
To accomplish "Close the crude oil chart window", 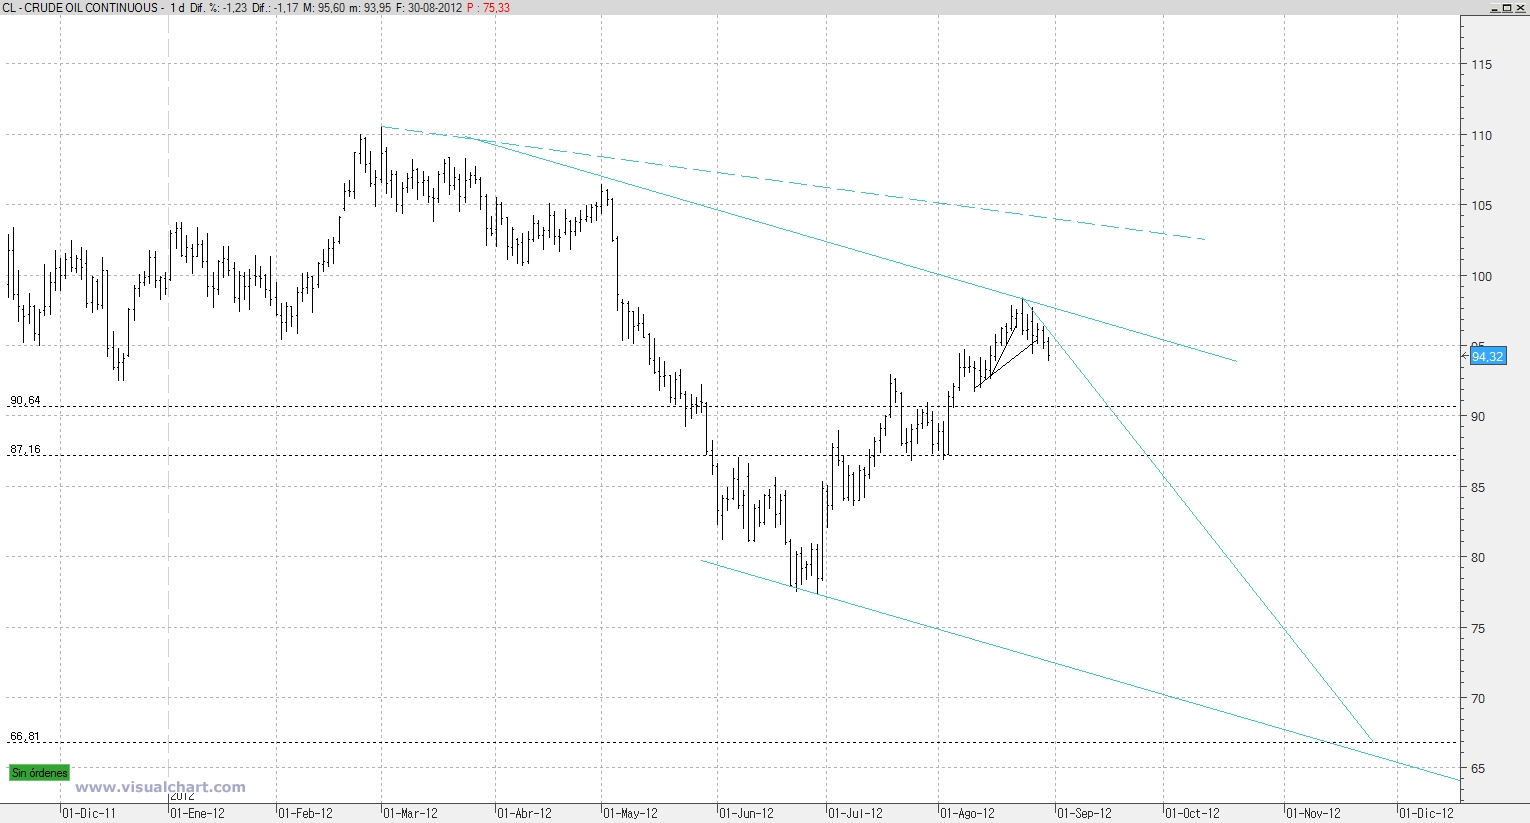I will tap(1520, 7).
